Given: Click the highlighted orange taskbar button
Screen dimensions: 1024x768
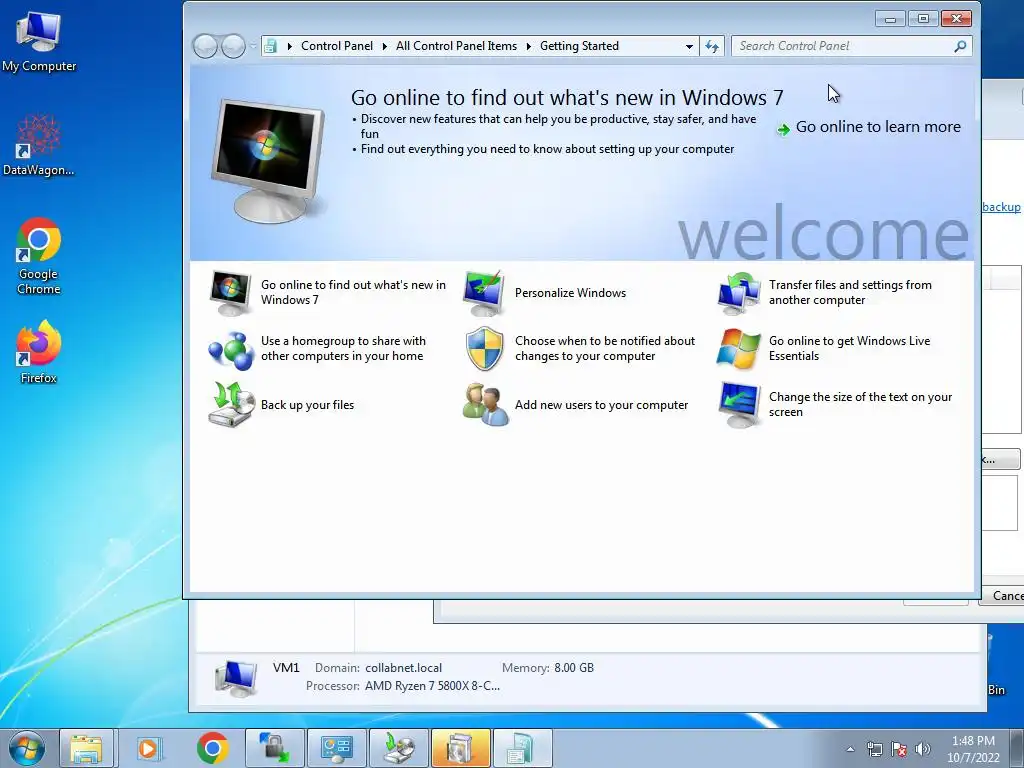Looking at the screenshot, I should [460, 748].
